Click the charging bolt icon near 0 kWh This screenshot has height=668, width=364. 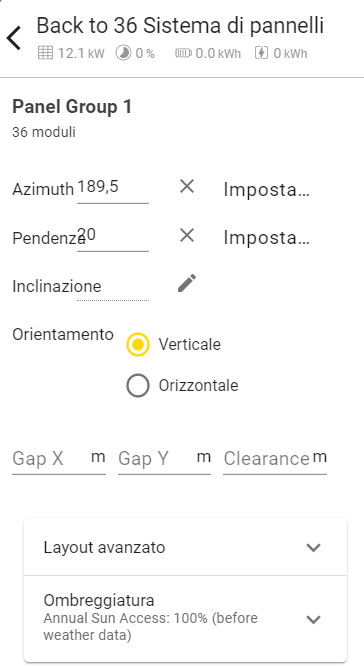pos(261,53)
